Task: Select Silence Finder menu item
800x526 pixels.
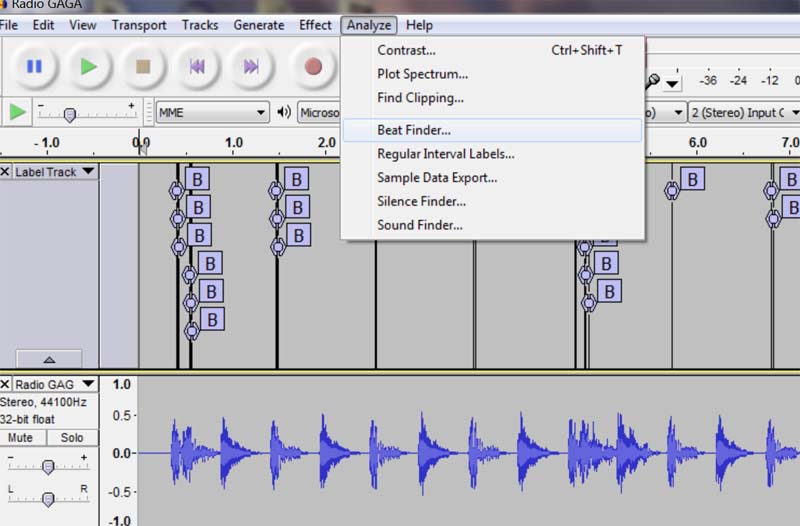Action: (x=421, y=201)
